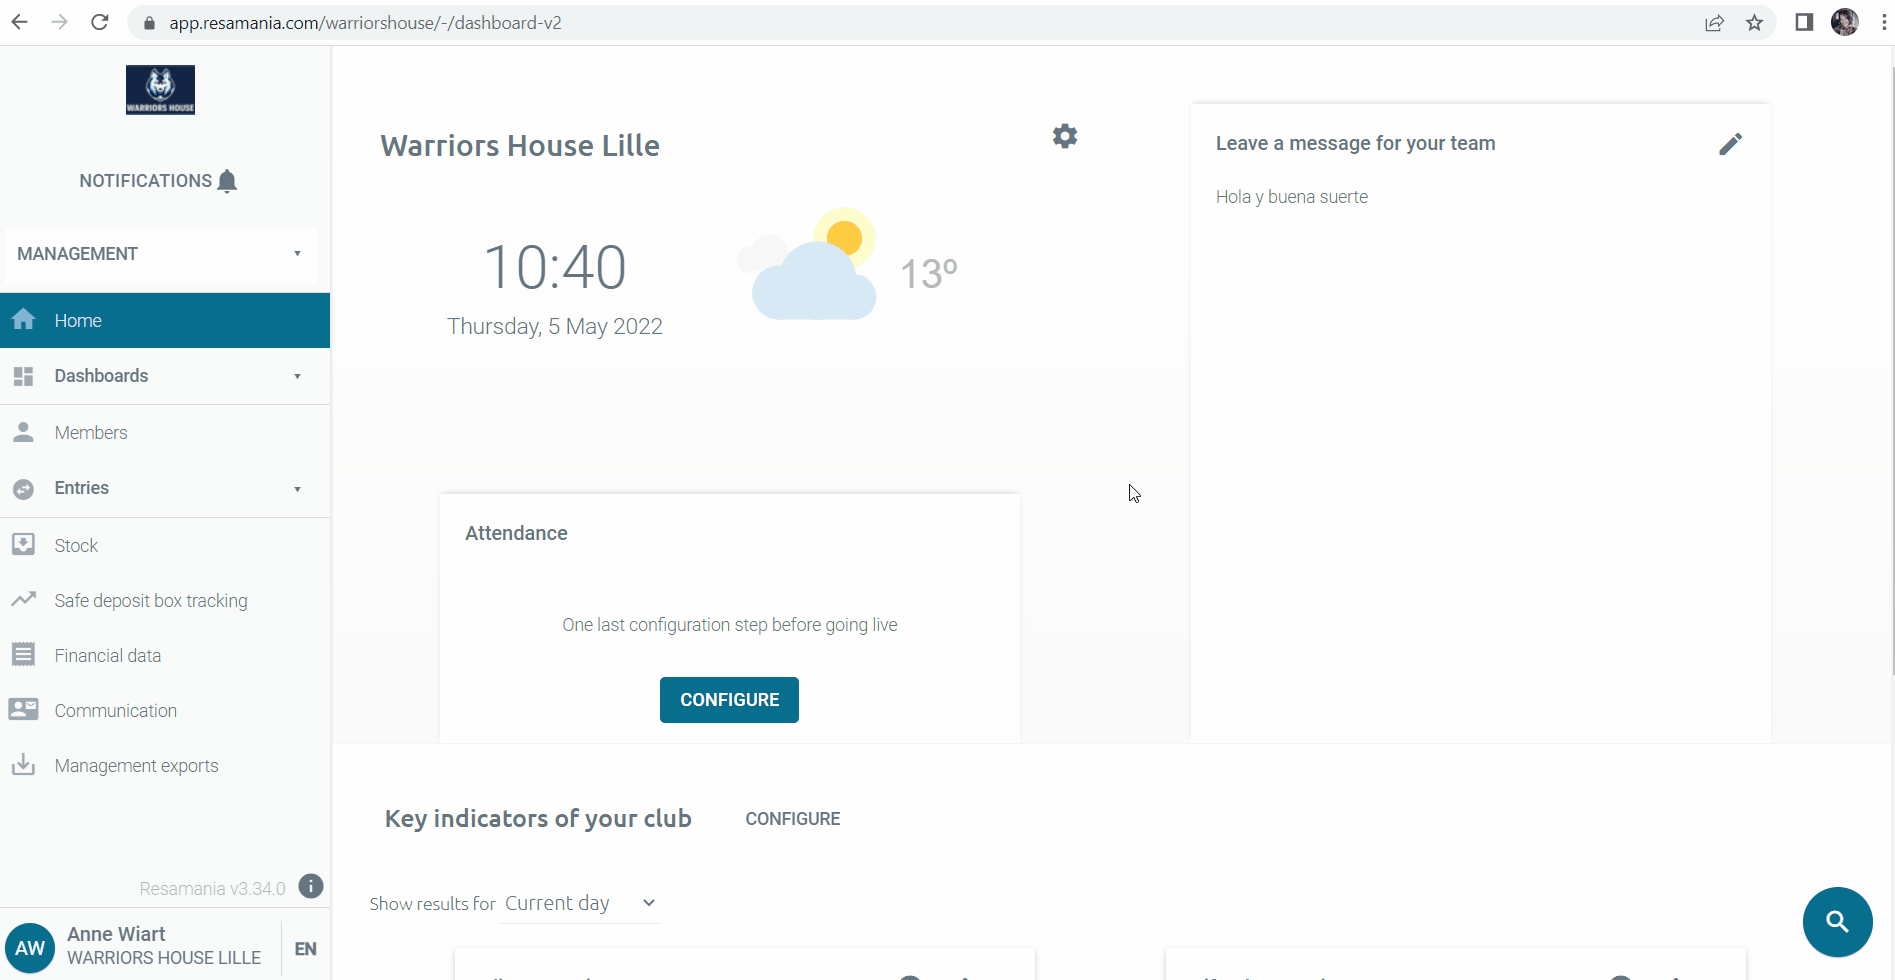Open the MANAGEMENT dropdown selector
1895x980 pixels.
[160, 254]
